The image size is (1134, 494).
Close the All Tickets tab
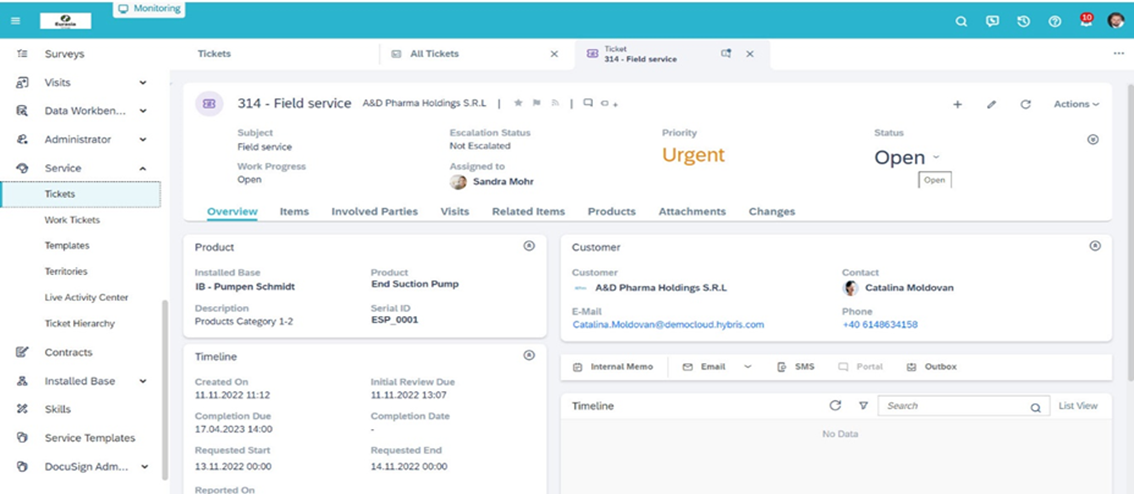554,54
